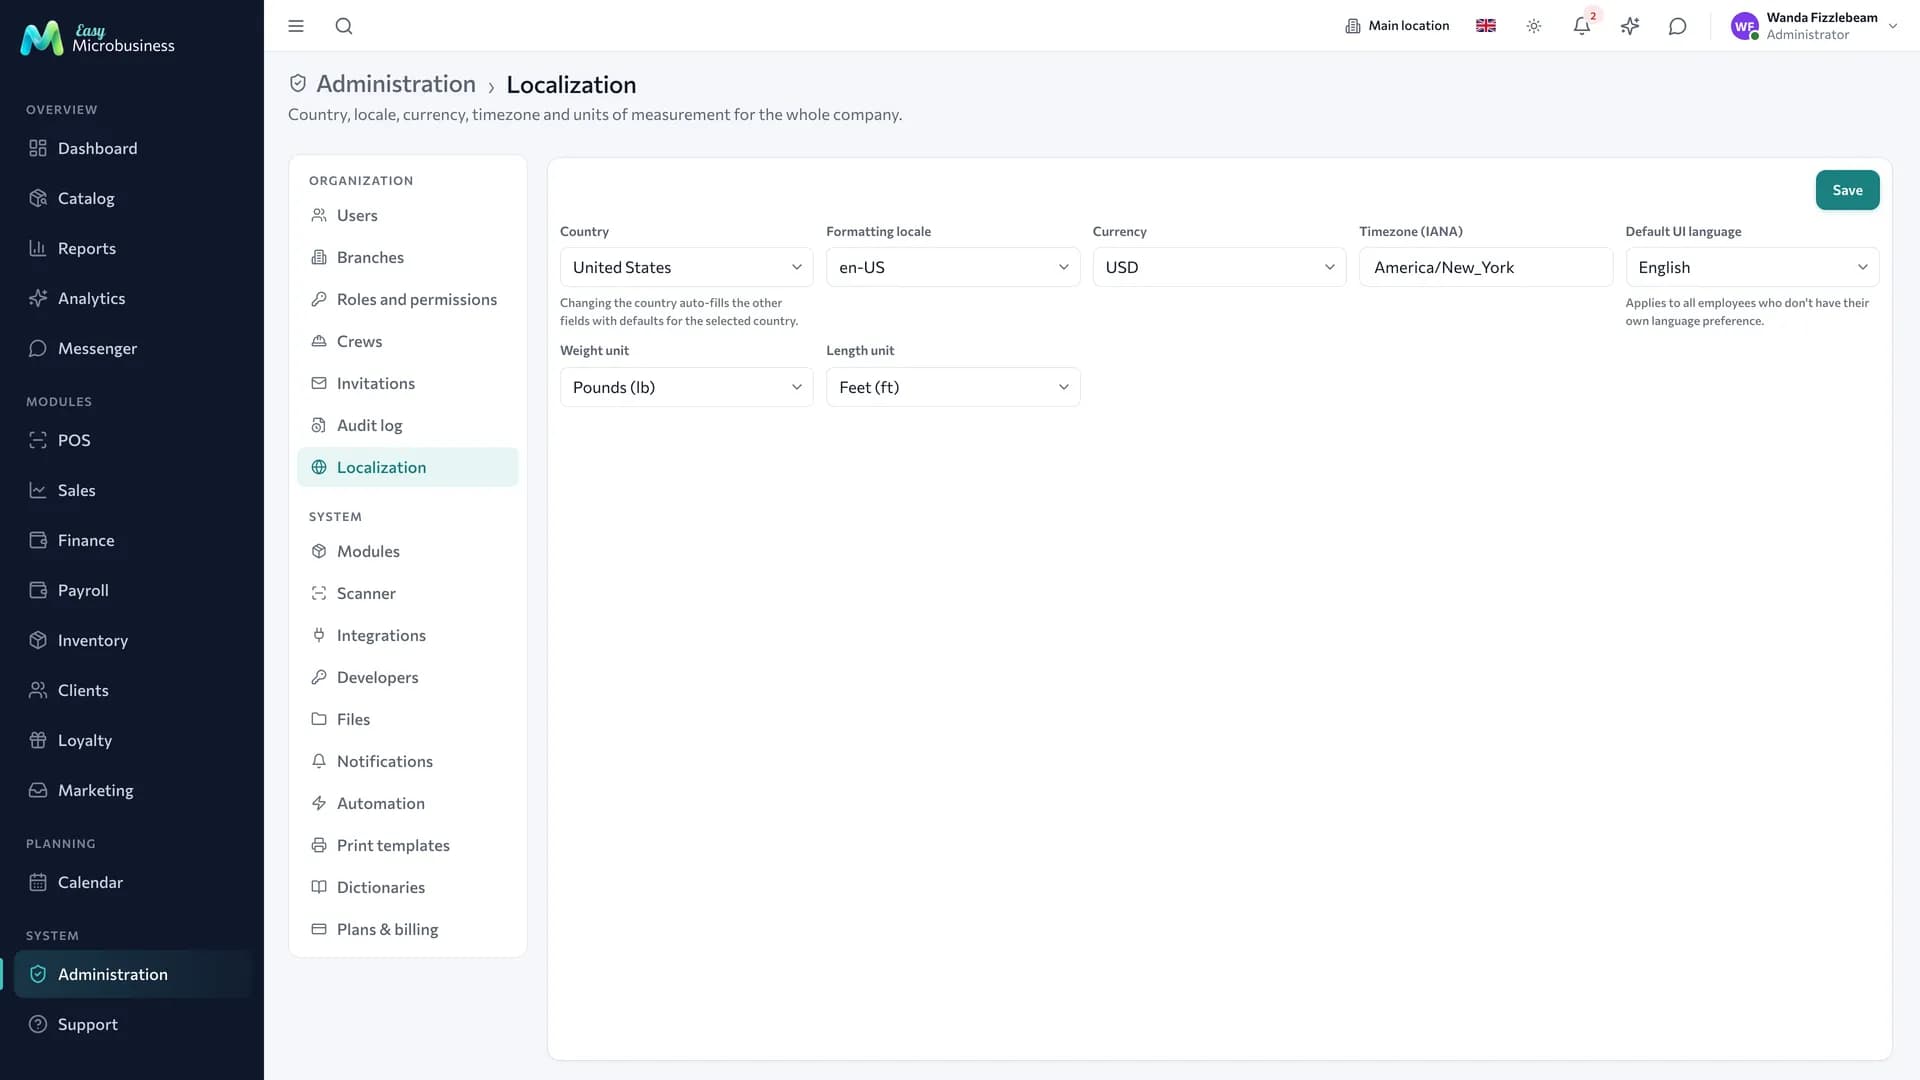1920x1080 pixels.
Task: Open Analytics in the sidebar
Action: tap(132, 298)
